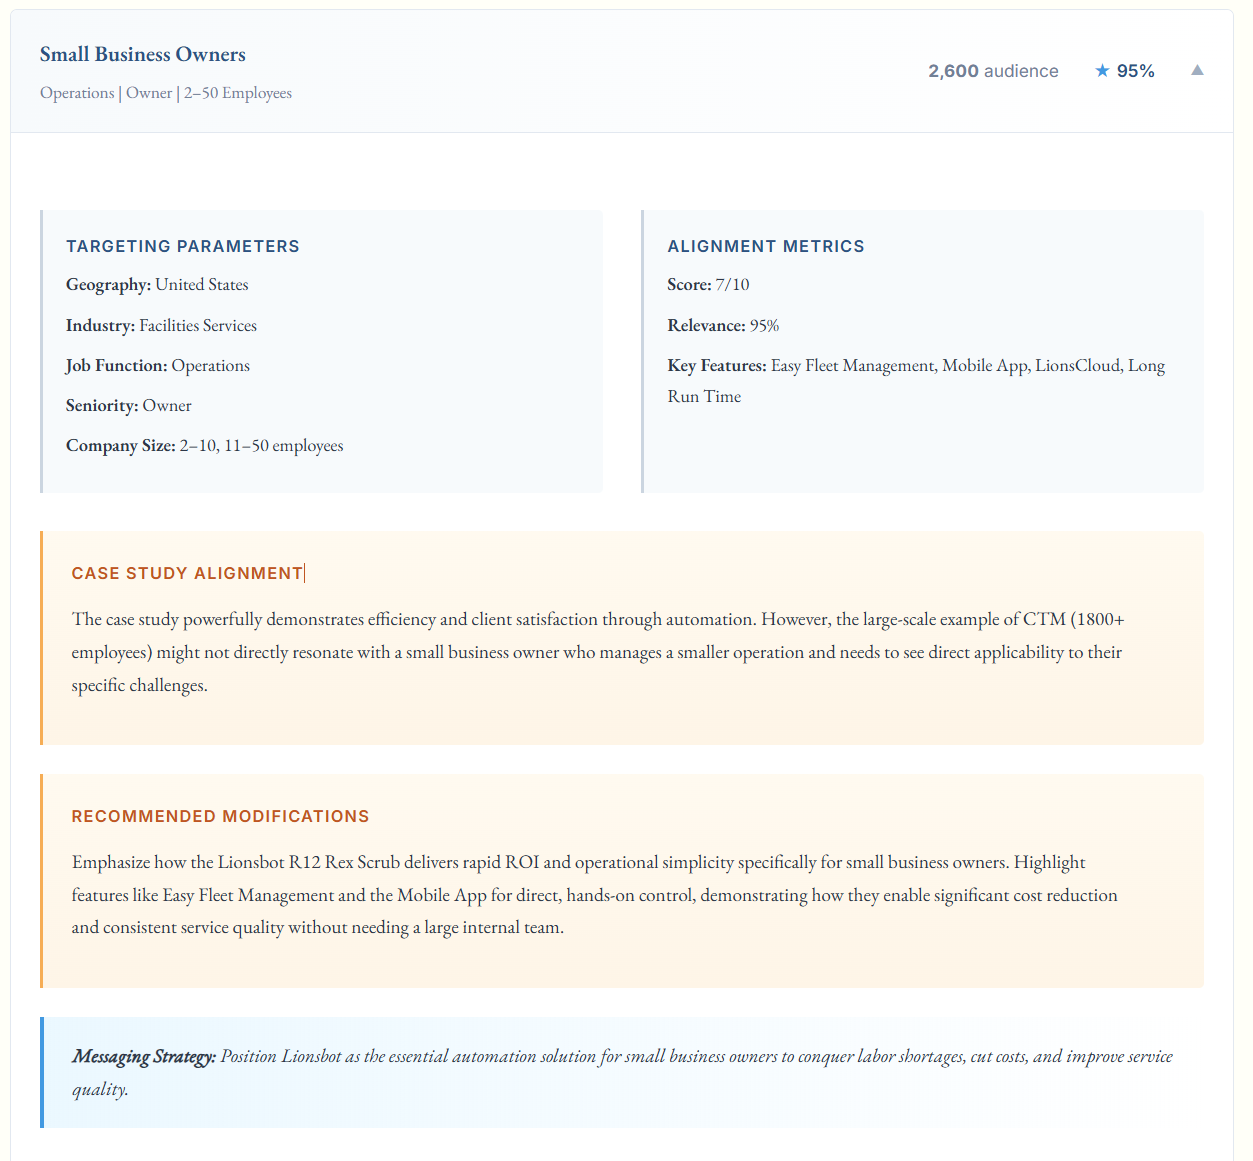Click the star icon beside 95%

pyautogui.click(x=1102, y=71)
